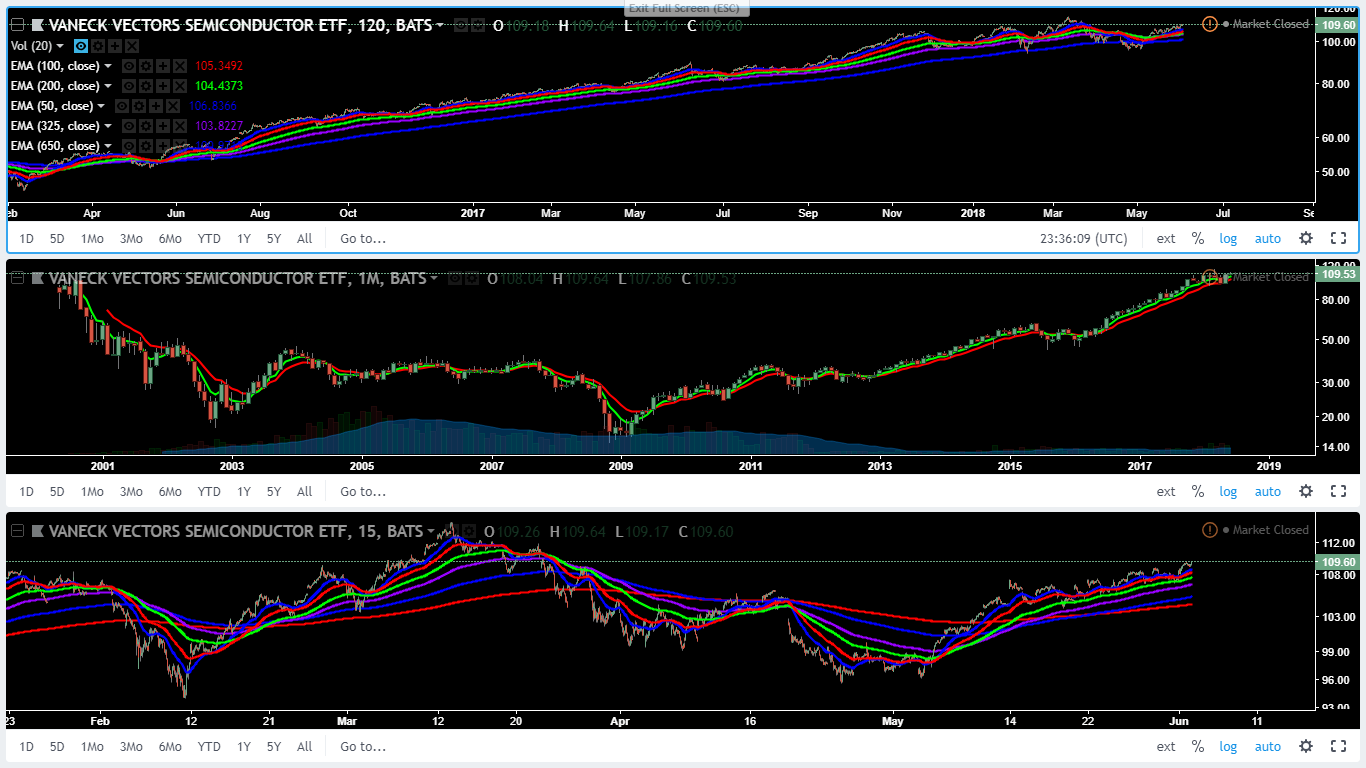This screenshot has height=768, width=1366.
Task: Open settings for EMA (50, close)
Action: 138,106
